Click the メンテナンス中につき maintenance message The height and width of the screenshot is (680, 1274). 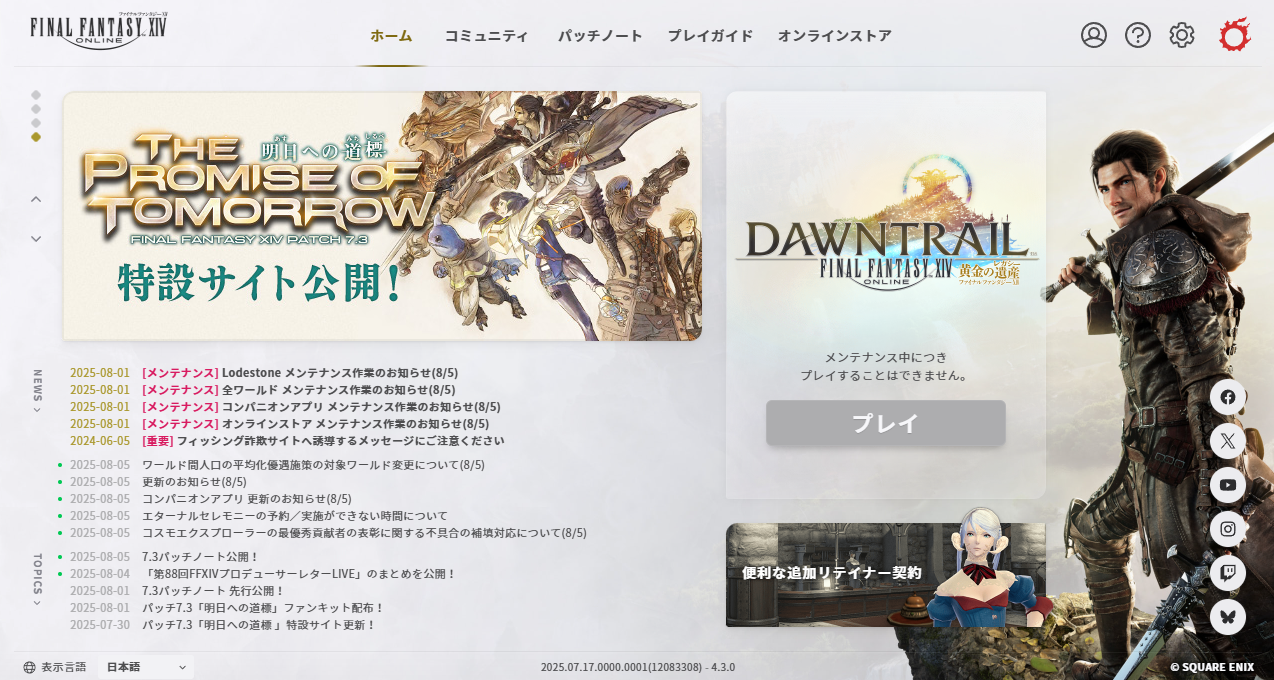[886, 366]
